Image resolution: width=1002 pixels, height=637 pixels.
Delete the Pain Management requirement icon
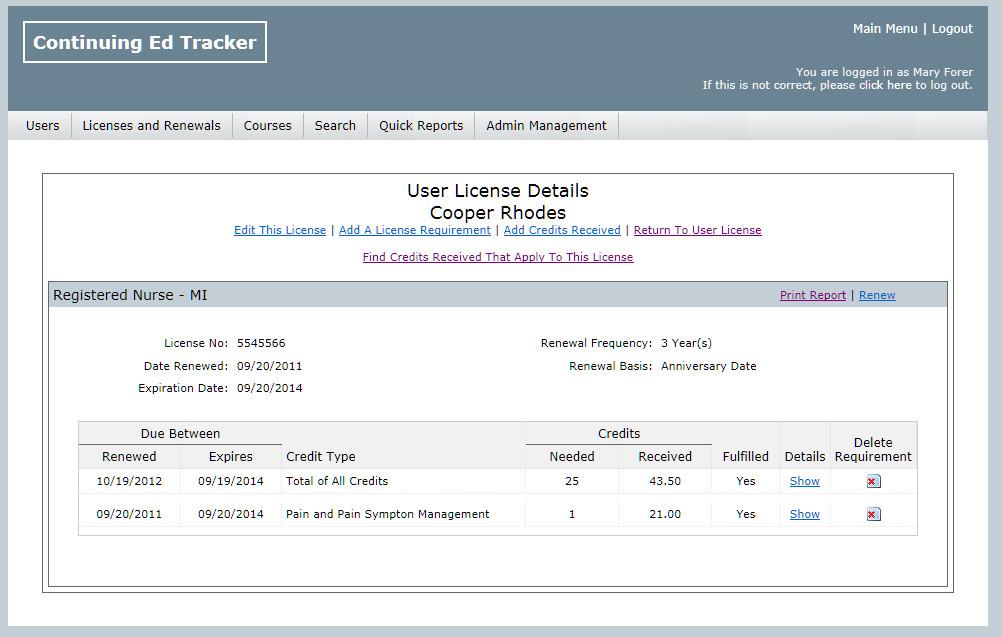[x=872, y=514]
